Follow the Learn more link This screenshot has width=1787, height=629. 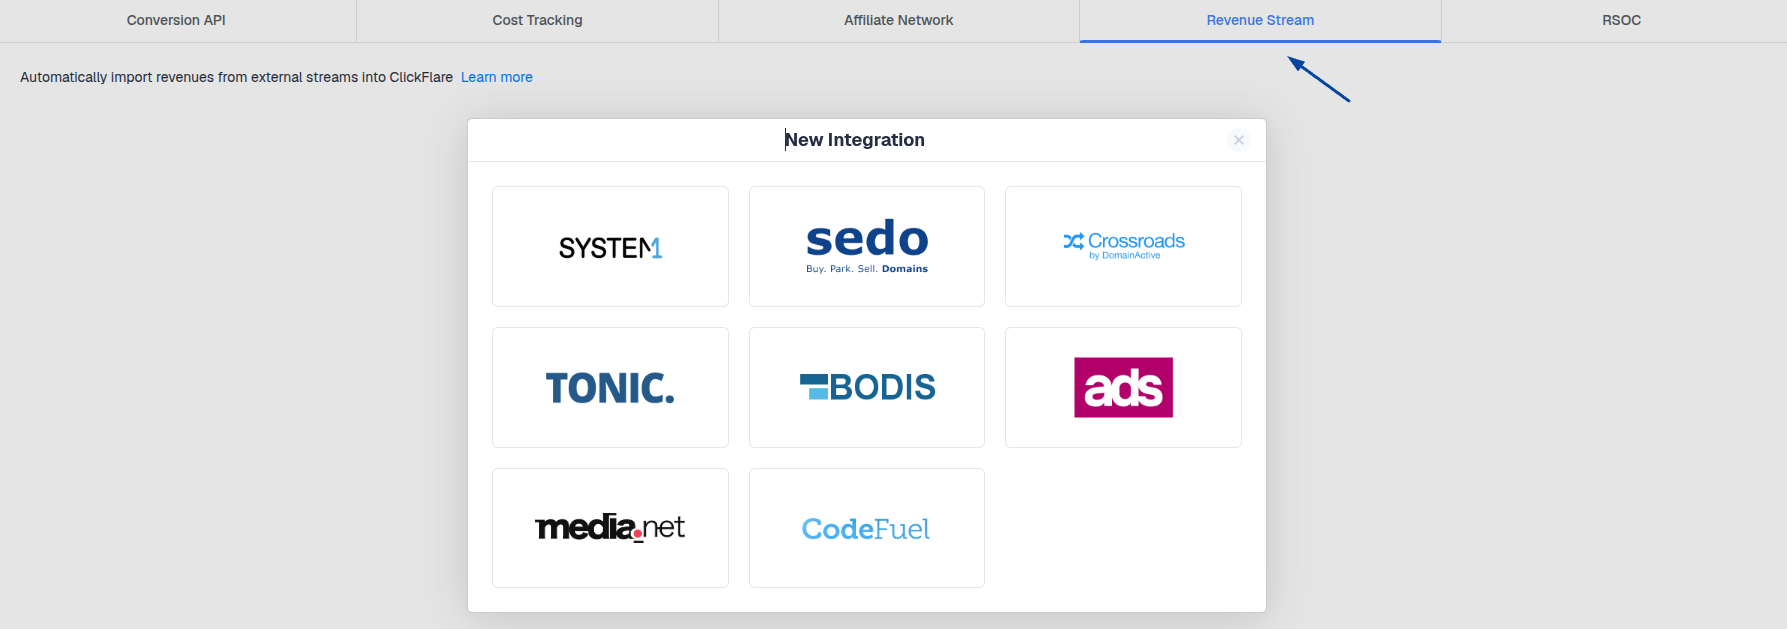(496, 77)
